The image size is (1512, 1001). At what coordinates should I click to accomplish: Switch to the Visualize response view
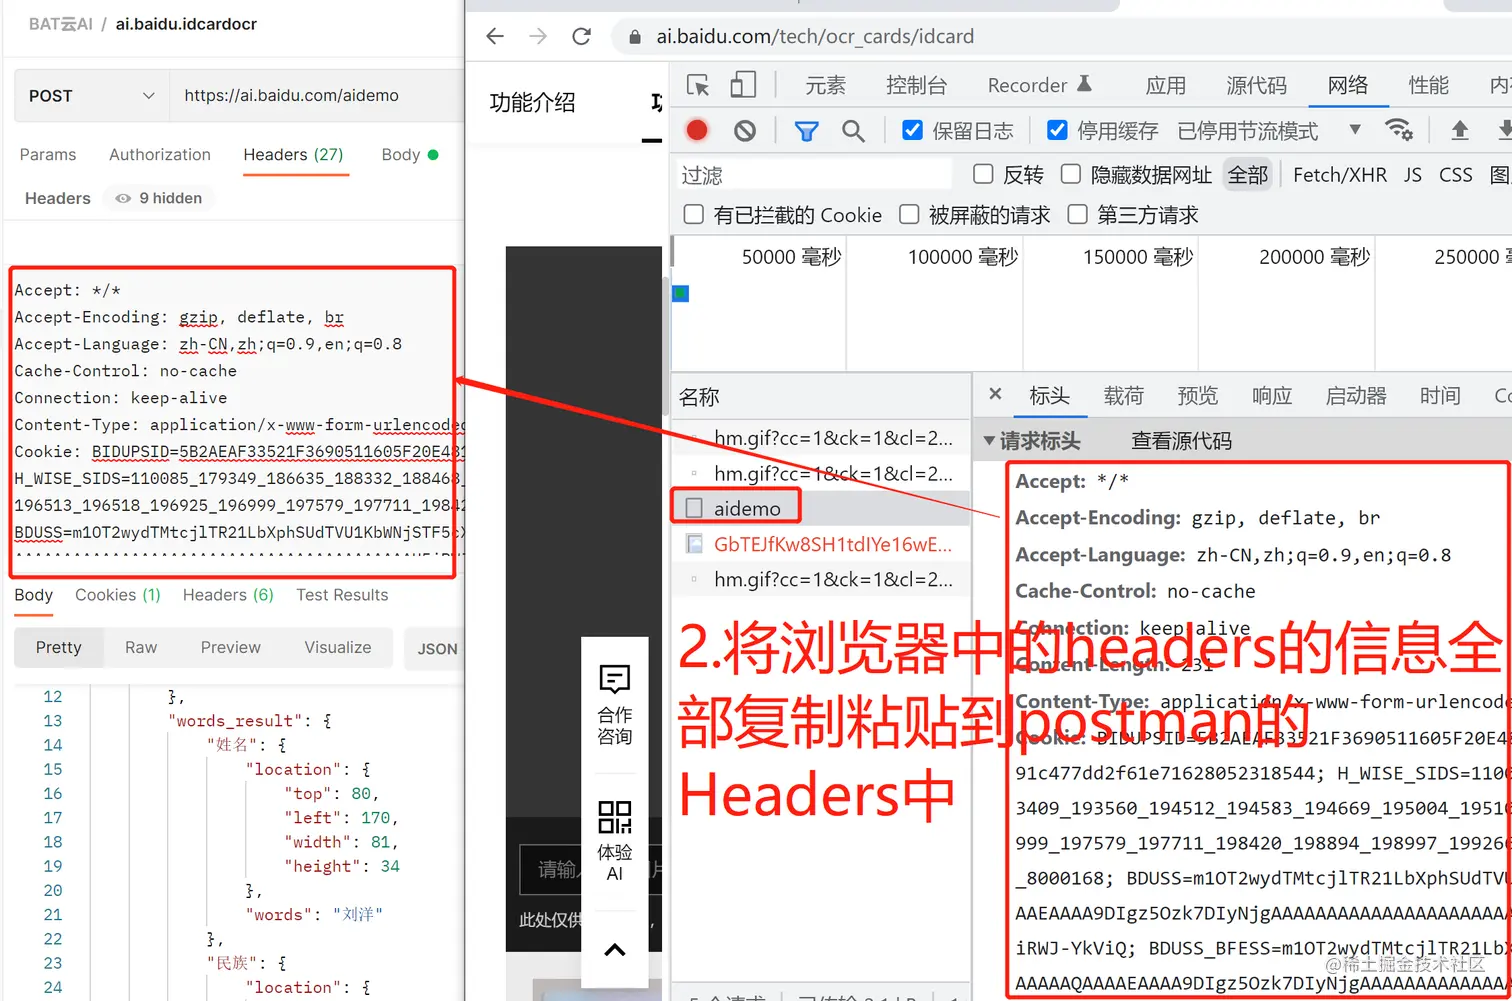click(338, 647)
